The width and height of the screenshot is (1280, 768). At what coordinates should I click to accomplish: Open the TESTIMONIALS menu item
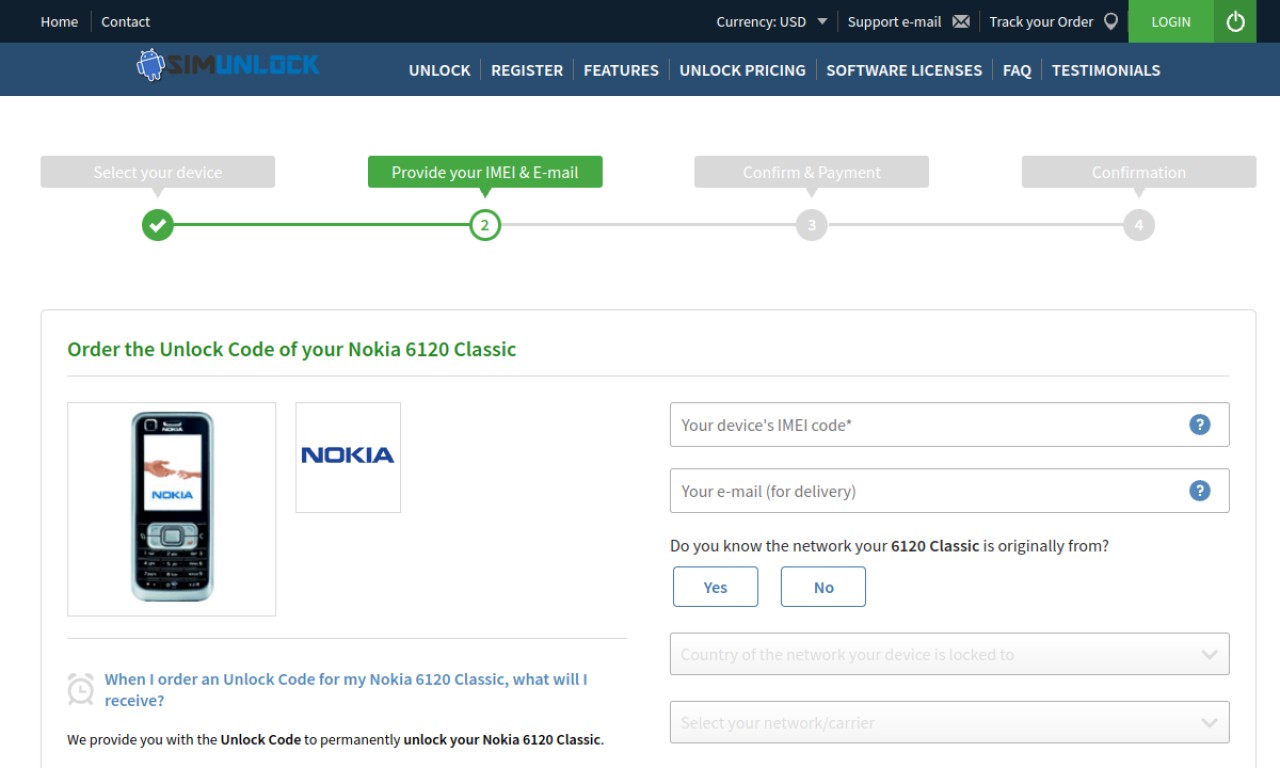pos(1106,70)
